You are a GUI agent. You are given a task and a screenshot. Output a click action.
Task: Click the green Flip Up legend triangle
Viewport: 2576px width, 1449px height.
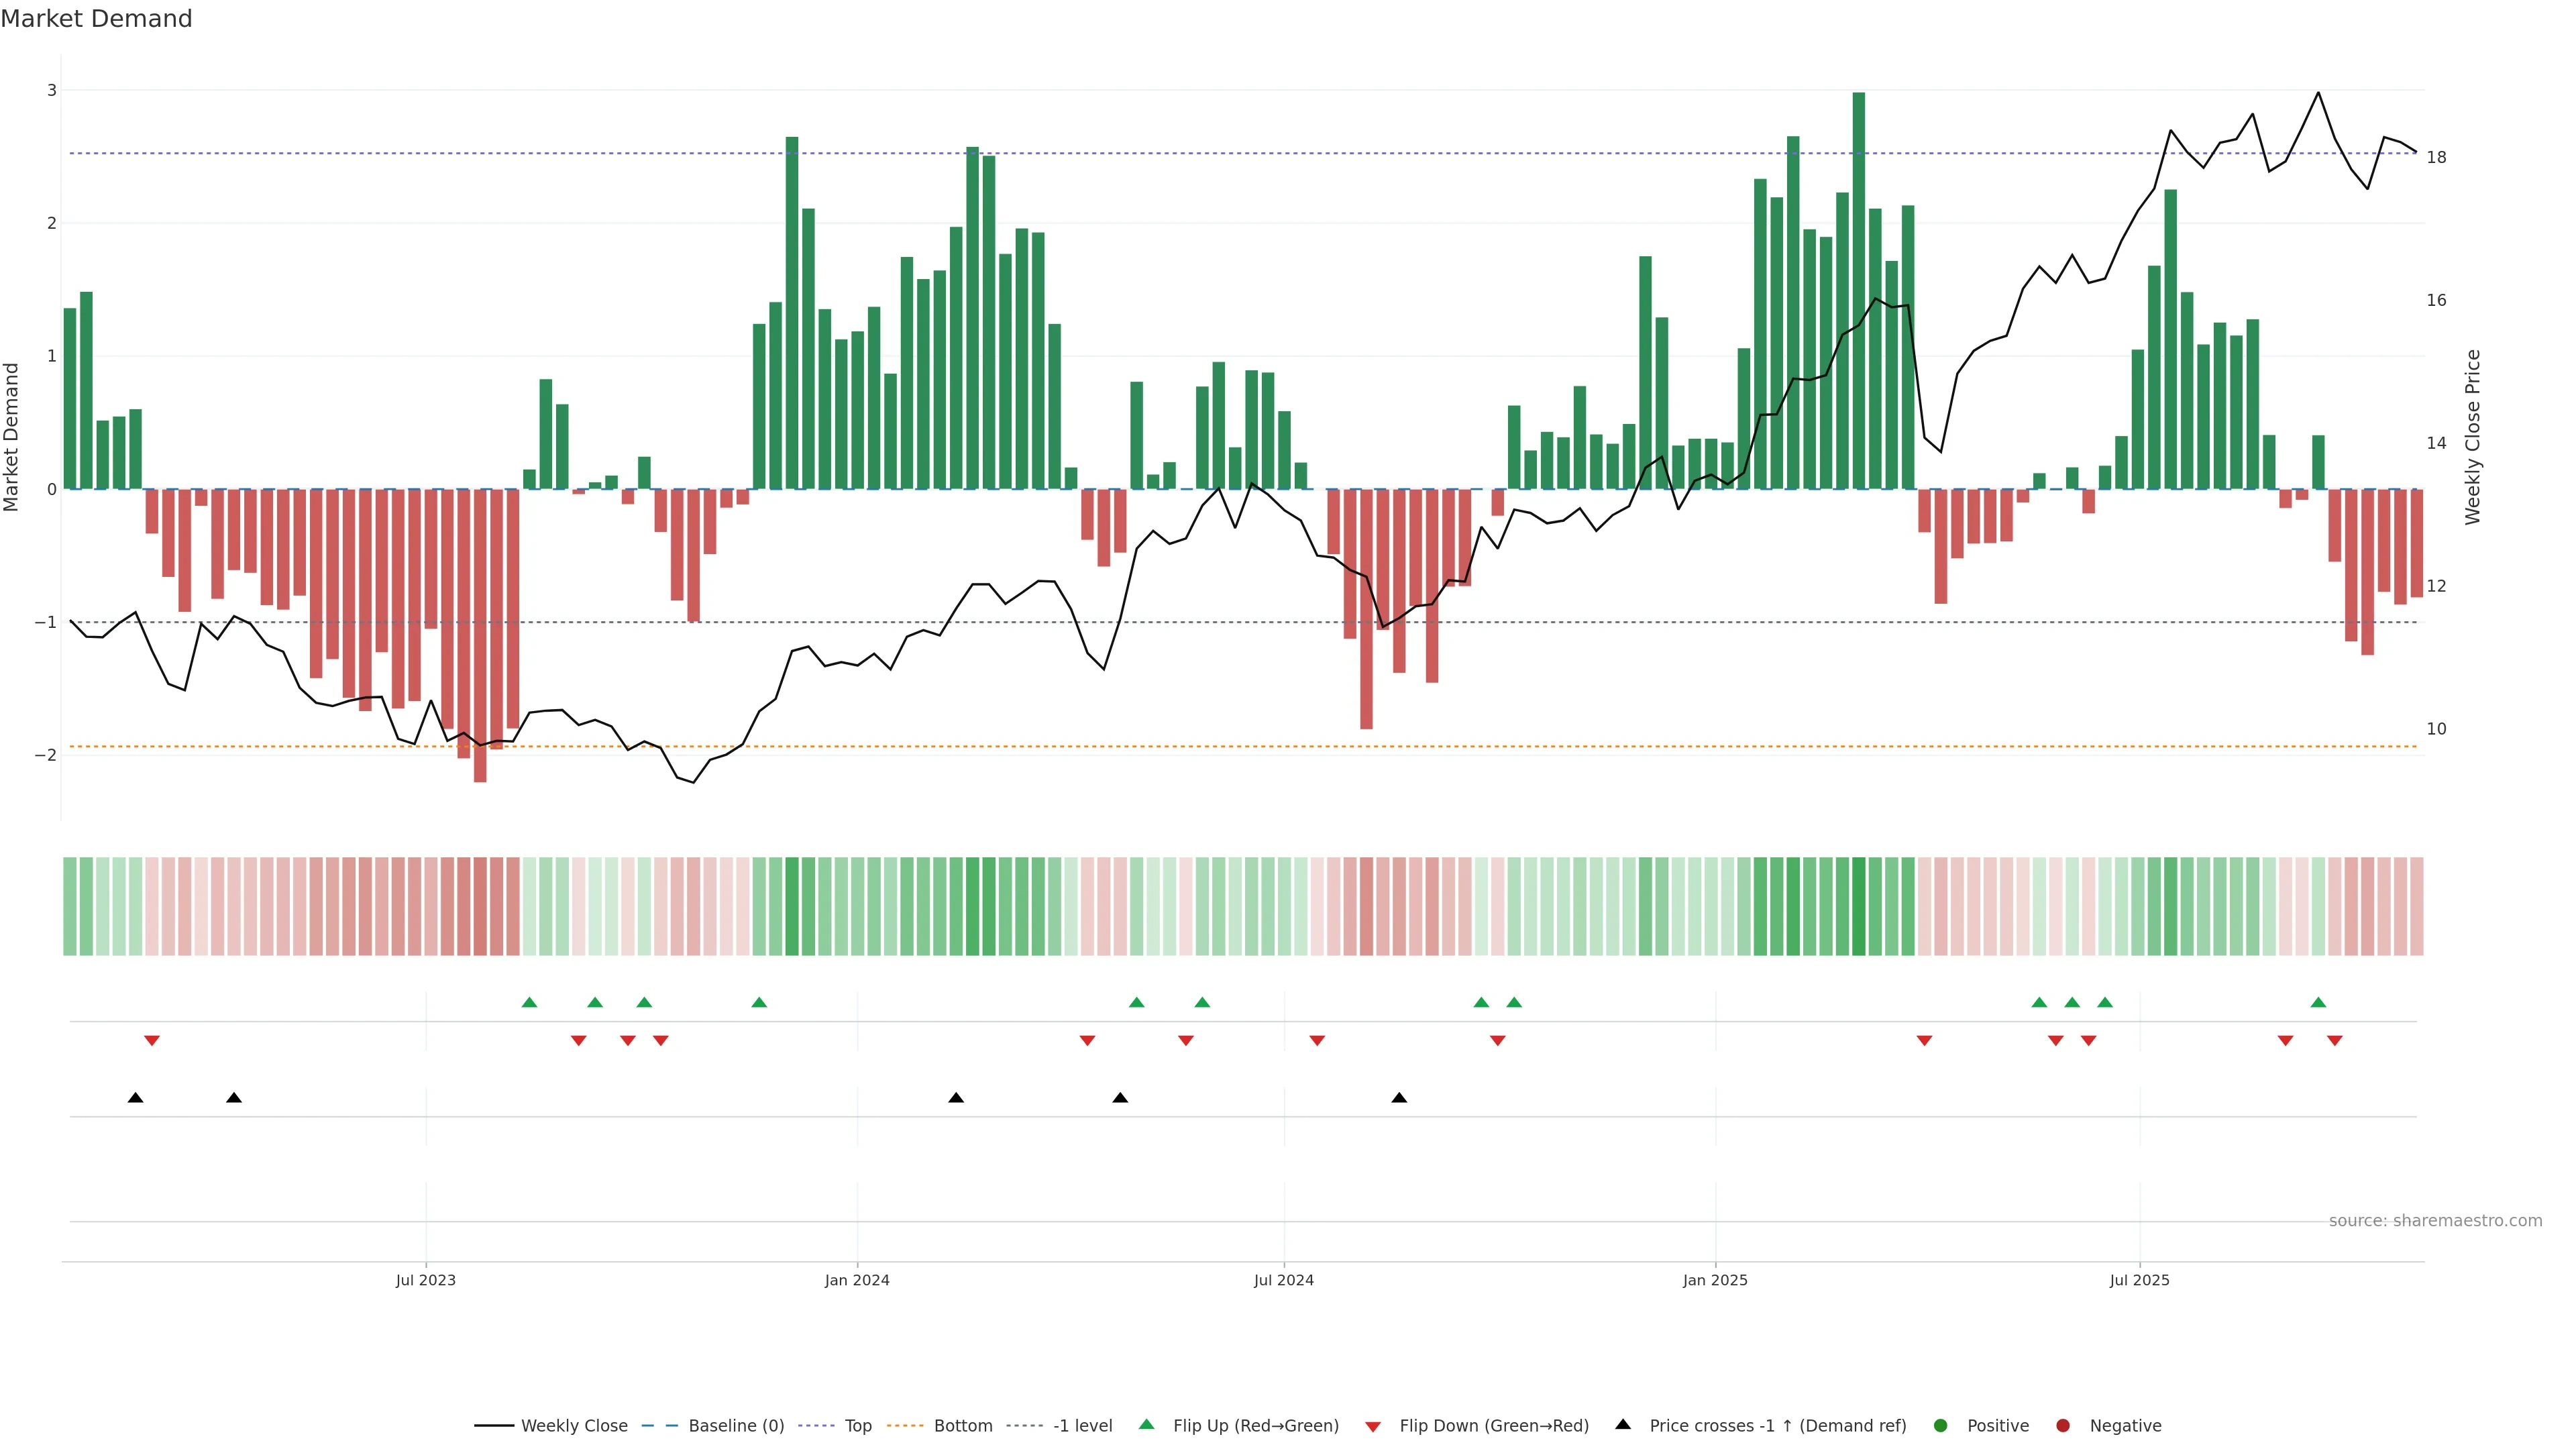click(x=1147, y=1425)
